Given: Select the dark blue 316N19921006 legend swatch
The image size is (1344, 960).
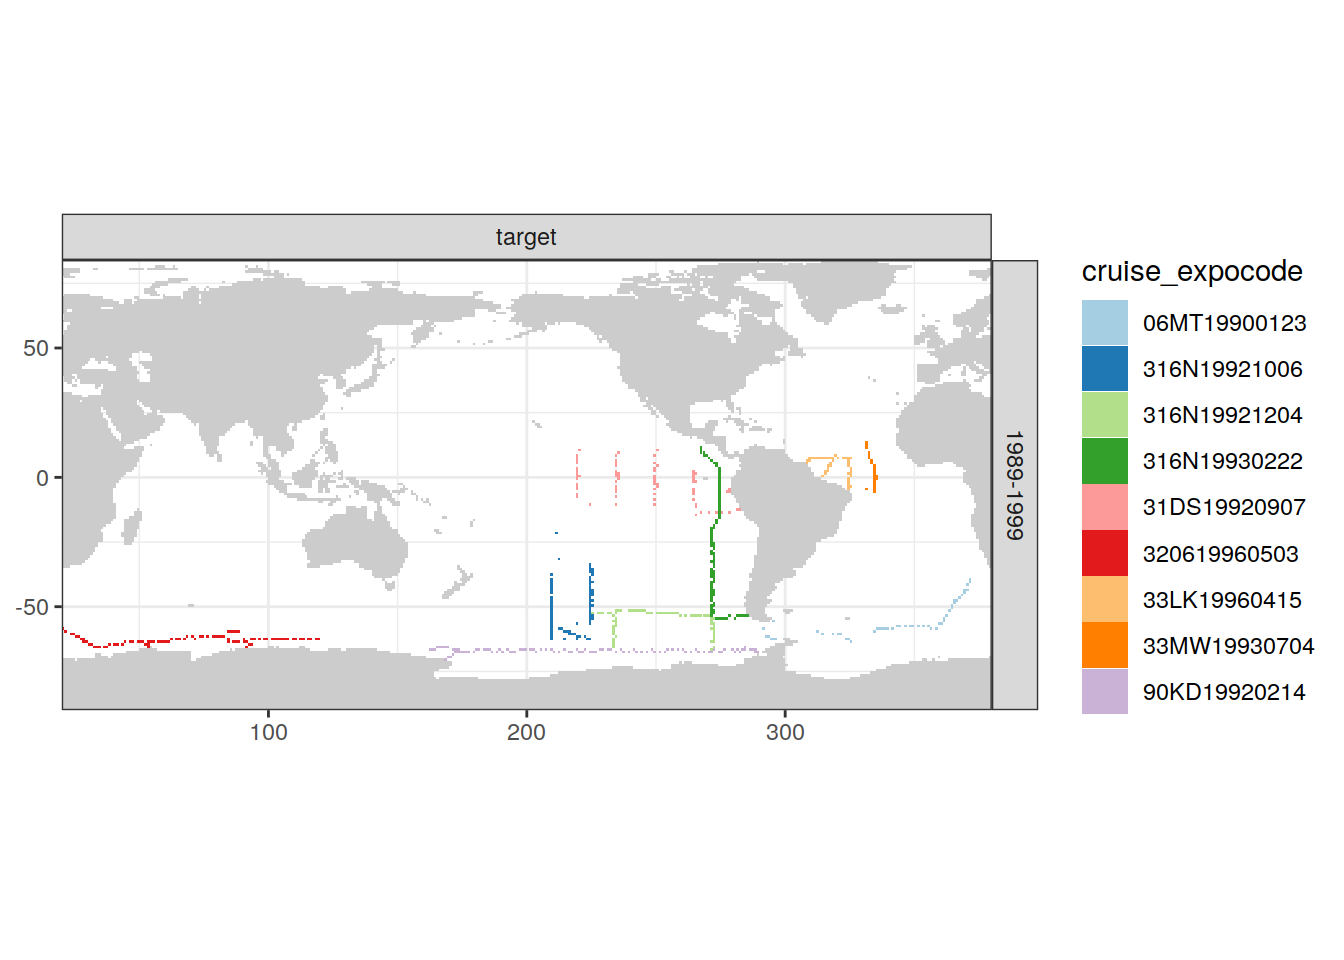Looking at the screenshot, I should click(x=1104, y=369).
